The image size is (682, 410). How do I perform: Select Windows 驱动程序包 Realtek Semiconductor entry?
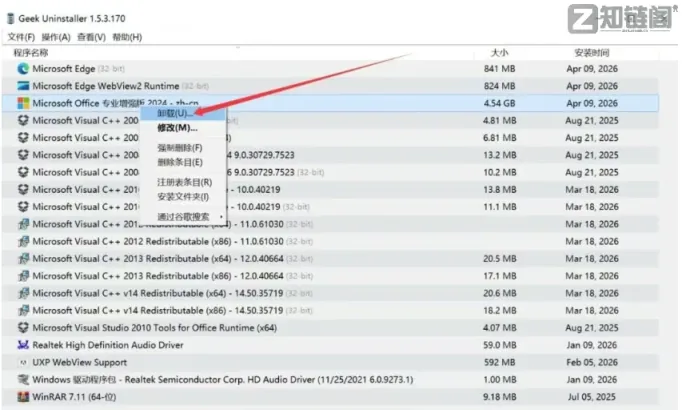pos(223,380)
